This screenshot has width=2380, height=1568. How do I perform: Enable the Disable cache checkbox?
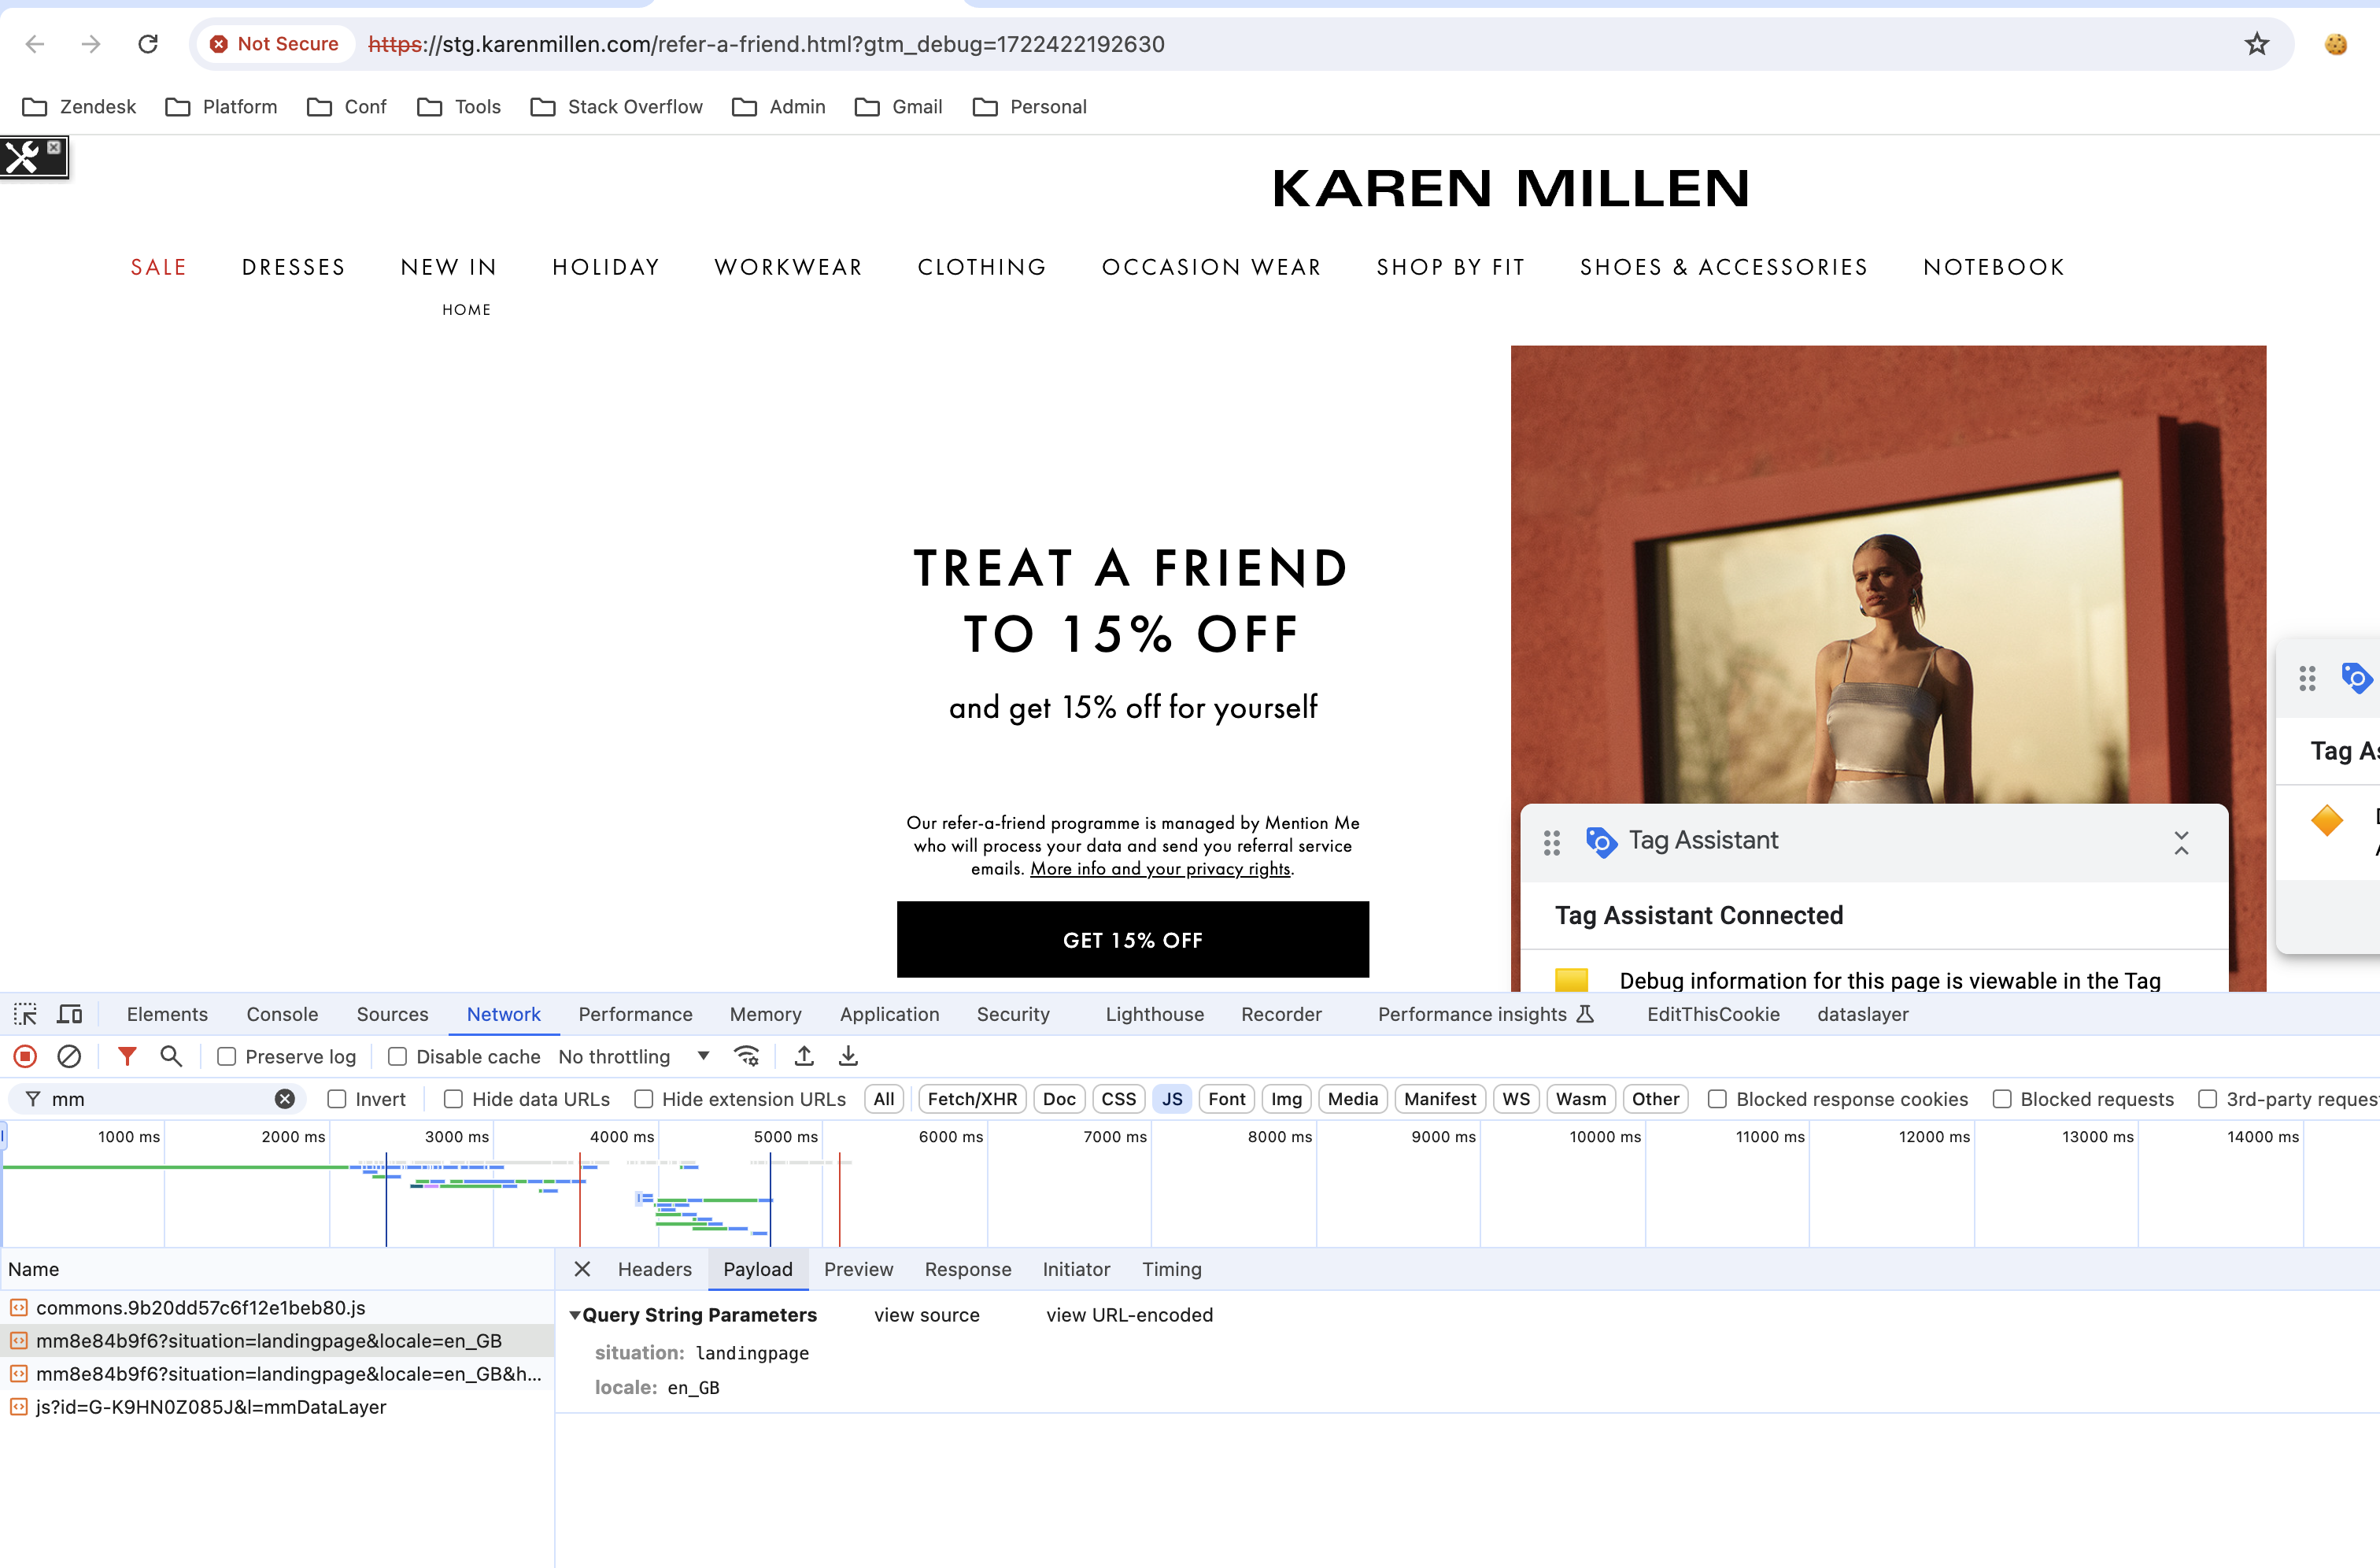397,1057
